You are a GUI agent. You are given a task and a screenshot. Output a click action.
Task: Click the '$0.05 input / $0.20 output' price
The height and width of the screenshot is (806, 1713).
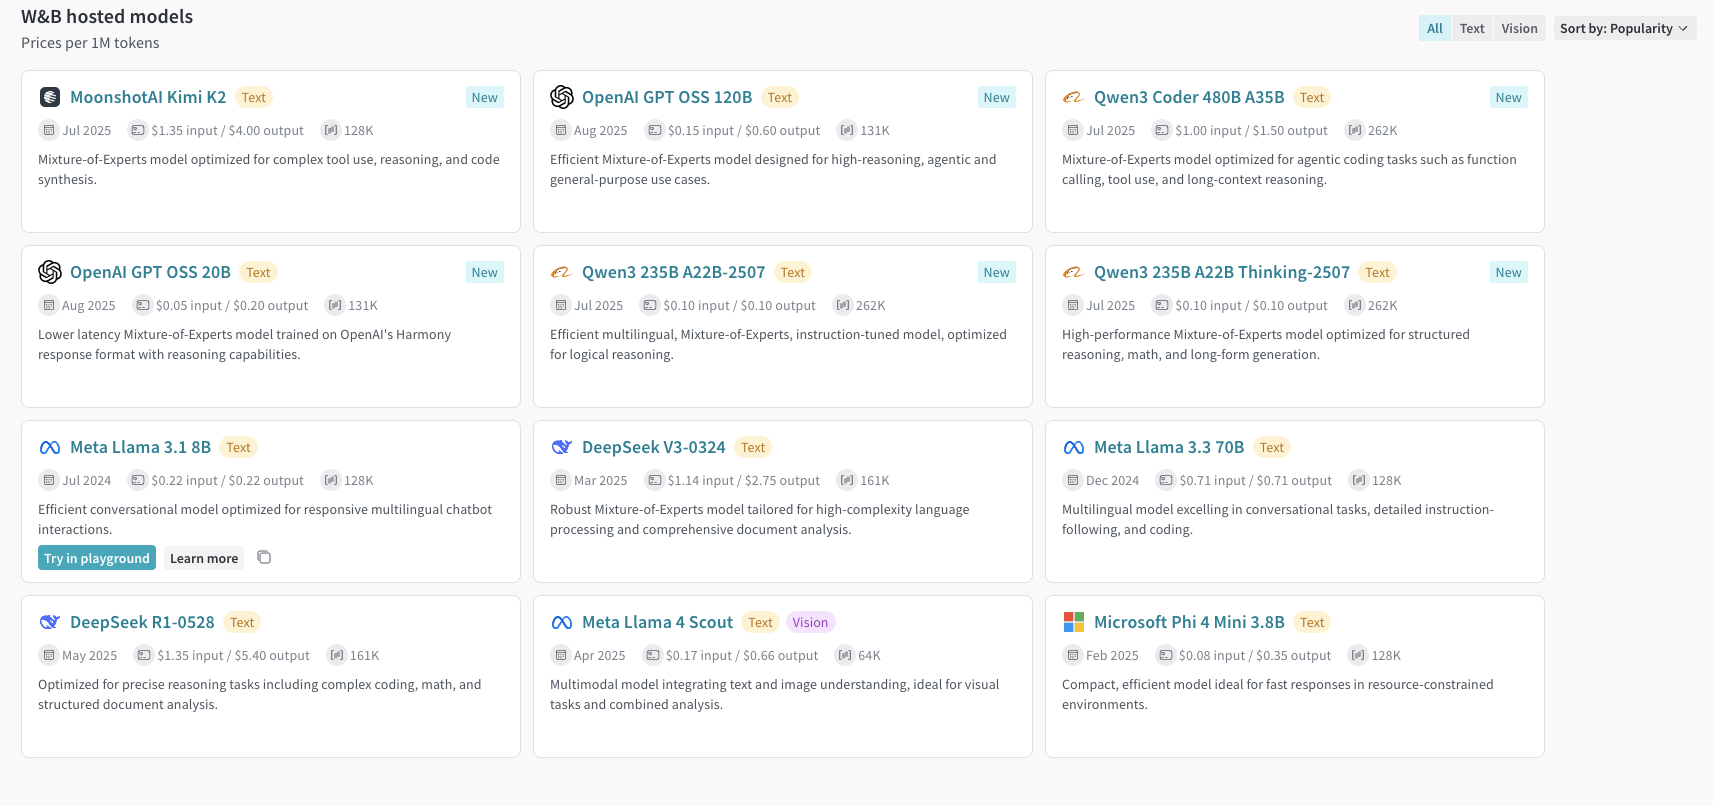pos(232,305)
